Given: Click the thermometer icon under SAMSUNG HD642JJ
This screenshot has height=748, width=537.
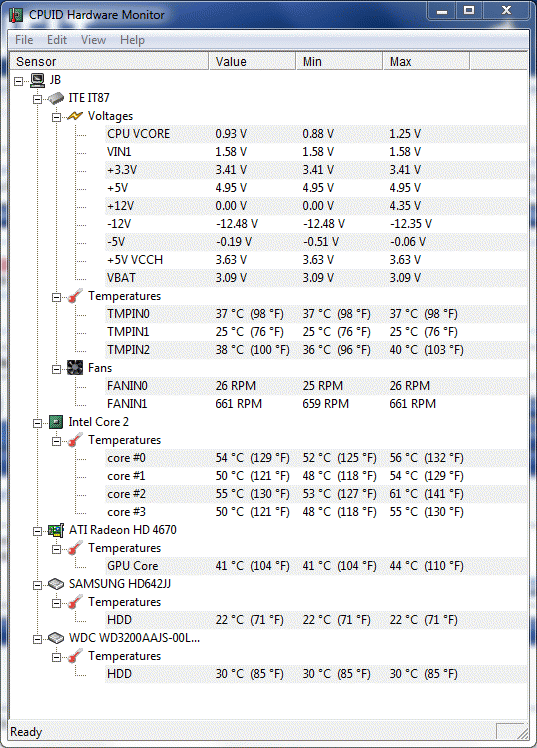Looking at the screenshot, I should [x=75, y=602].
